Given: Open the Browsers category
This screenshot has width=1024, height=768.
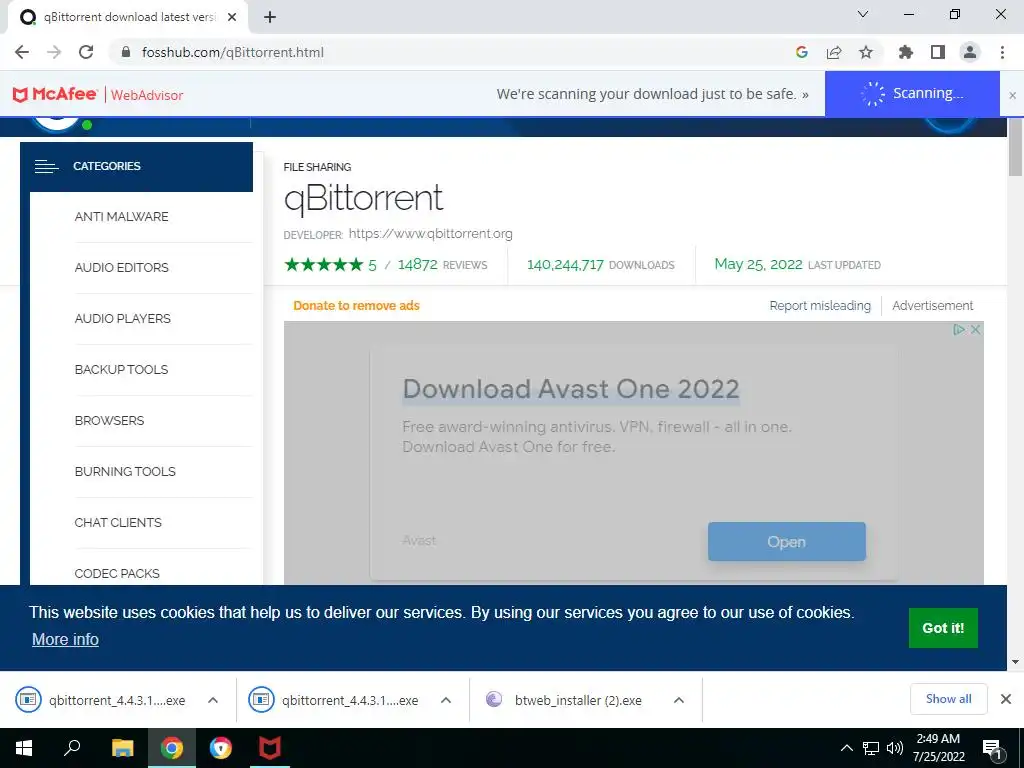Looking at the screenshot, I should [x=109, y=421].
